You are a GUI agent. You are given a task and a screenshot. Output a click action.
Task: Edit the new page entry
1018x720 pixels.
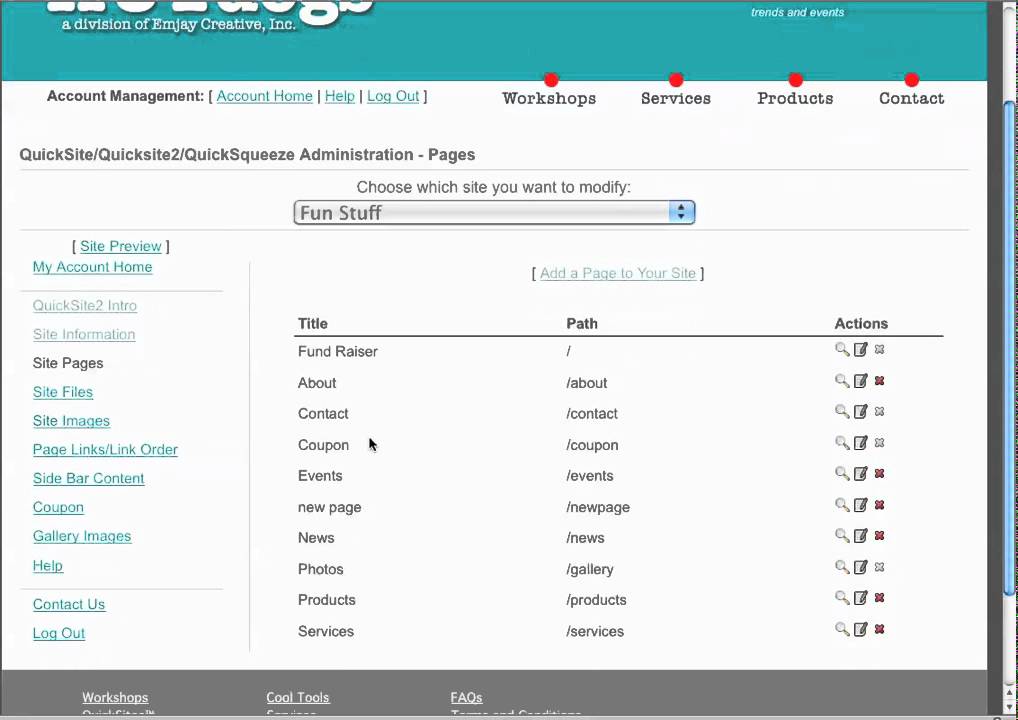tap(861, 505)
